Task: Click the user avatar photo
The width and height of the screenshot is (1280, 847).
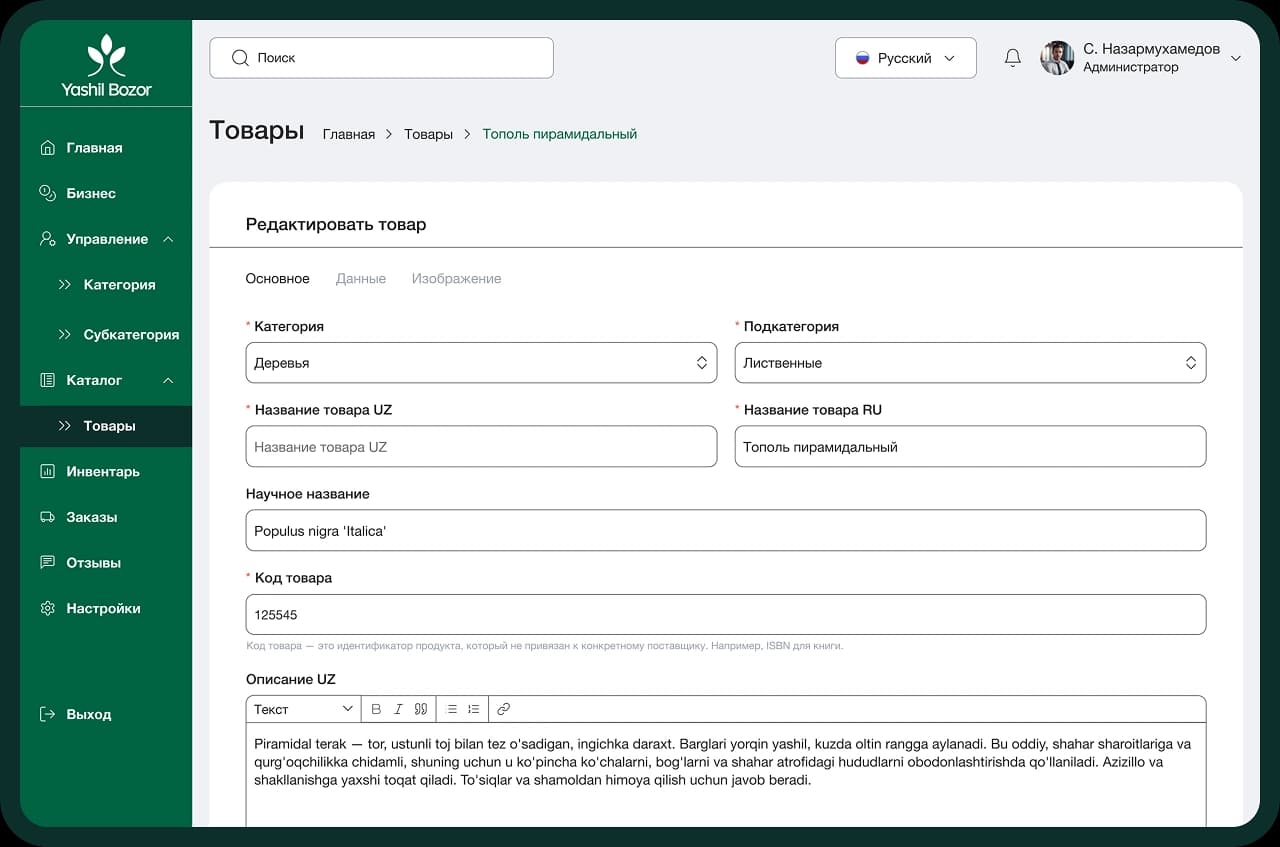Action: tap(1057, 58)
